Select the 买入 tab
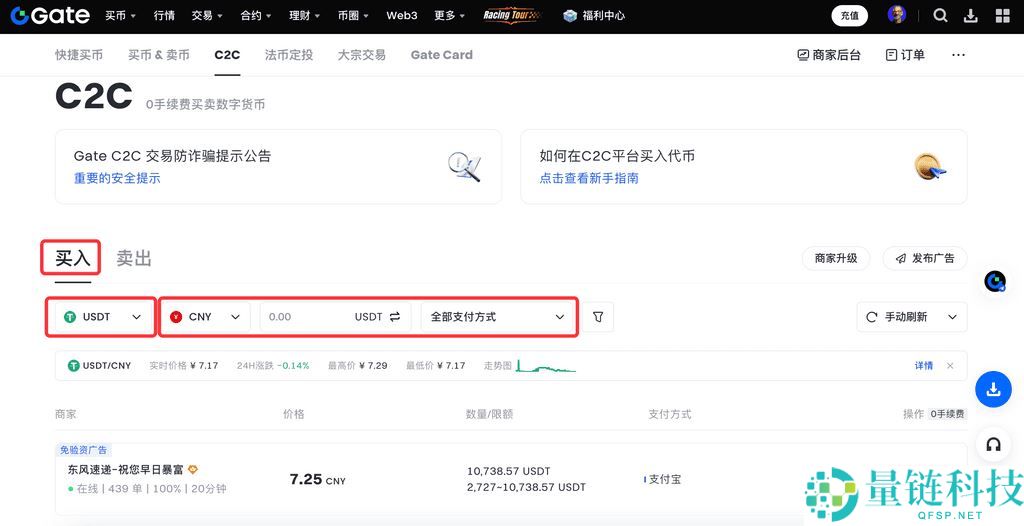 tap(72, 258)
